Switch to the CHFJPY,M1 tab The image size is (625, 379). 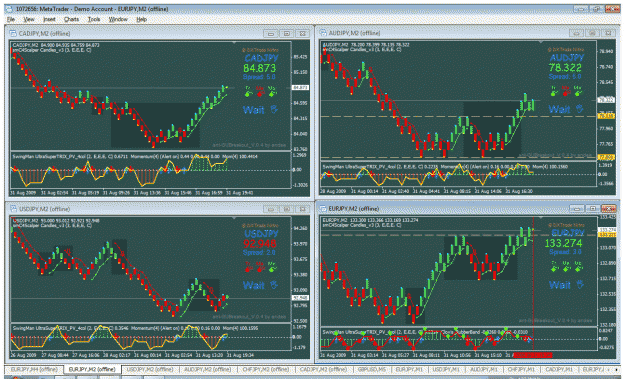click(x=522, y=369)
